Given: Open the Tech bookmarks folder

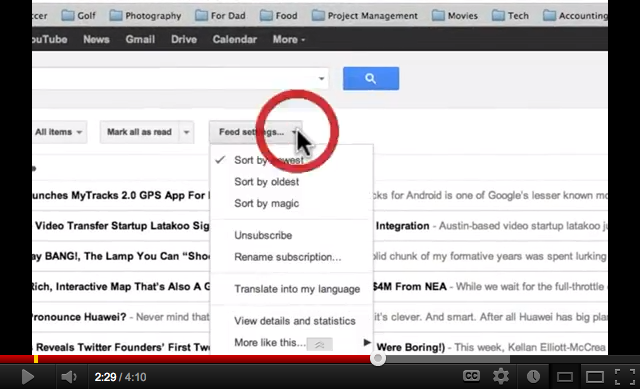Looking at the screenshot, I should [510, 16].
